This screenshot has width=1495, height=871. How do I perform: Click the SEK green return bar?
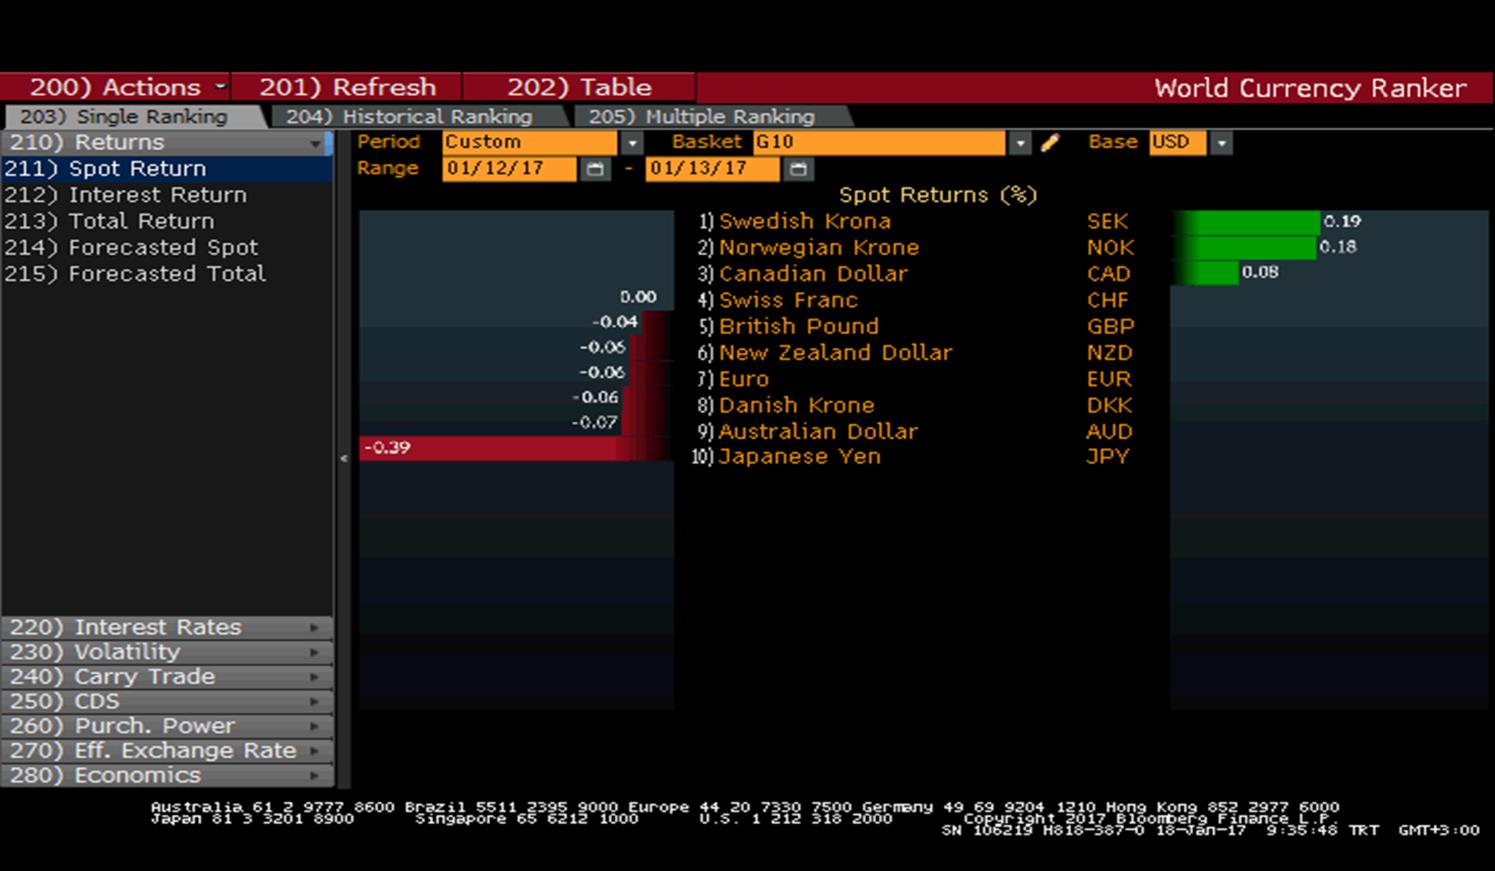pyautogui.click(x=1246, y=222)
